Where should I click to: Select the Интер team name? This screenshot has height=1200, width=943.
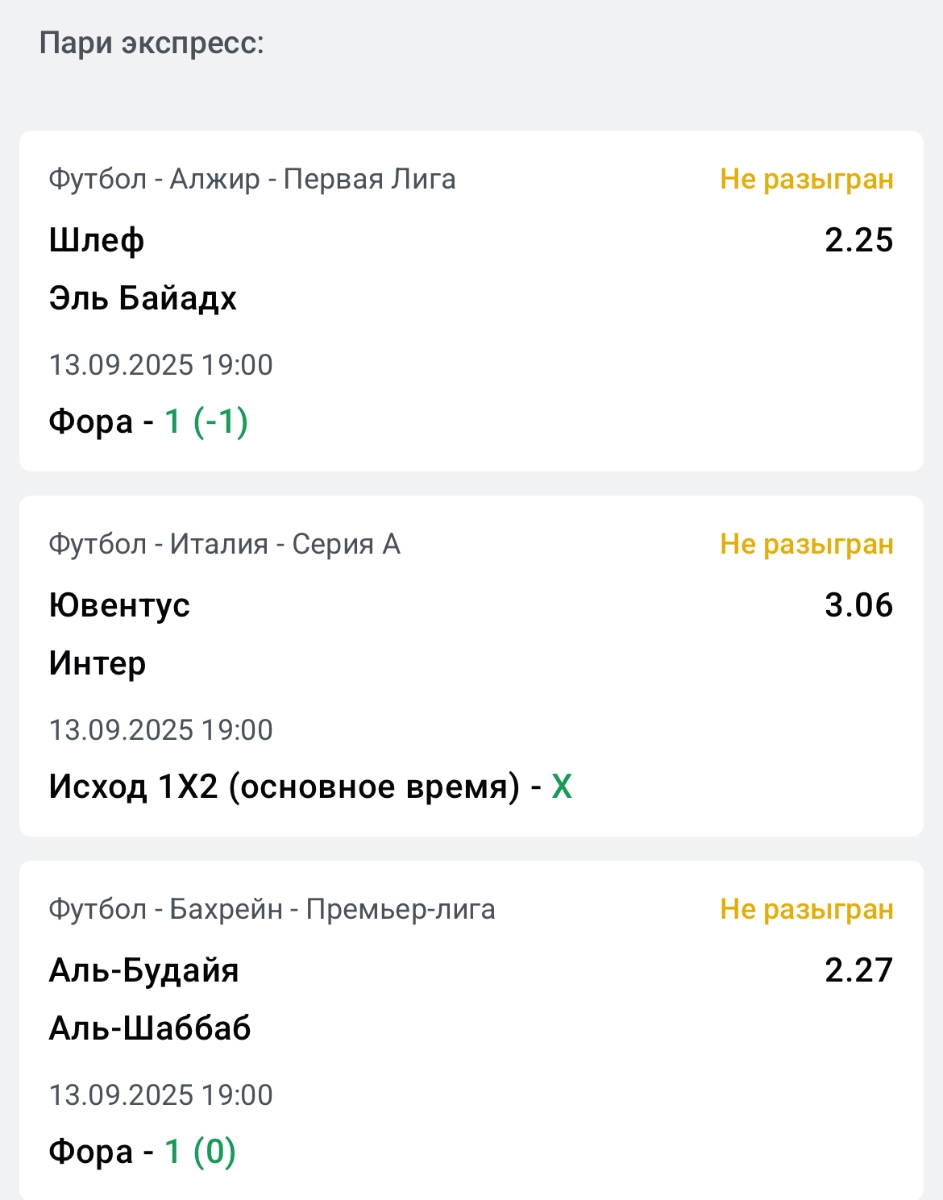coord(97,663)
